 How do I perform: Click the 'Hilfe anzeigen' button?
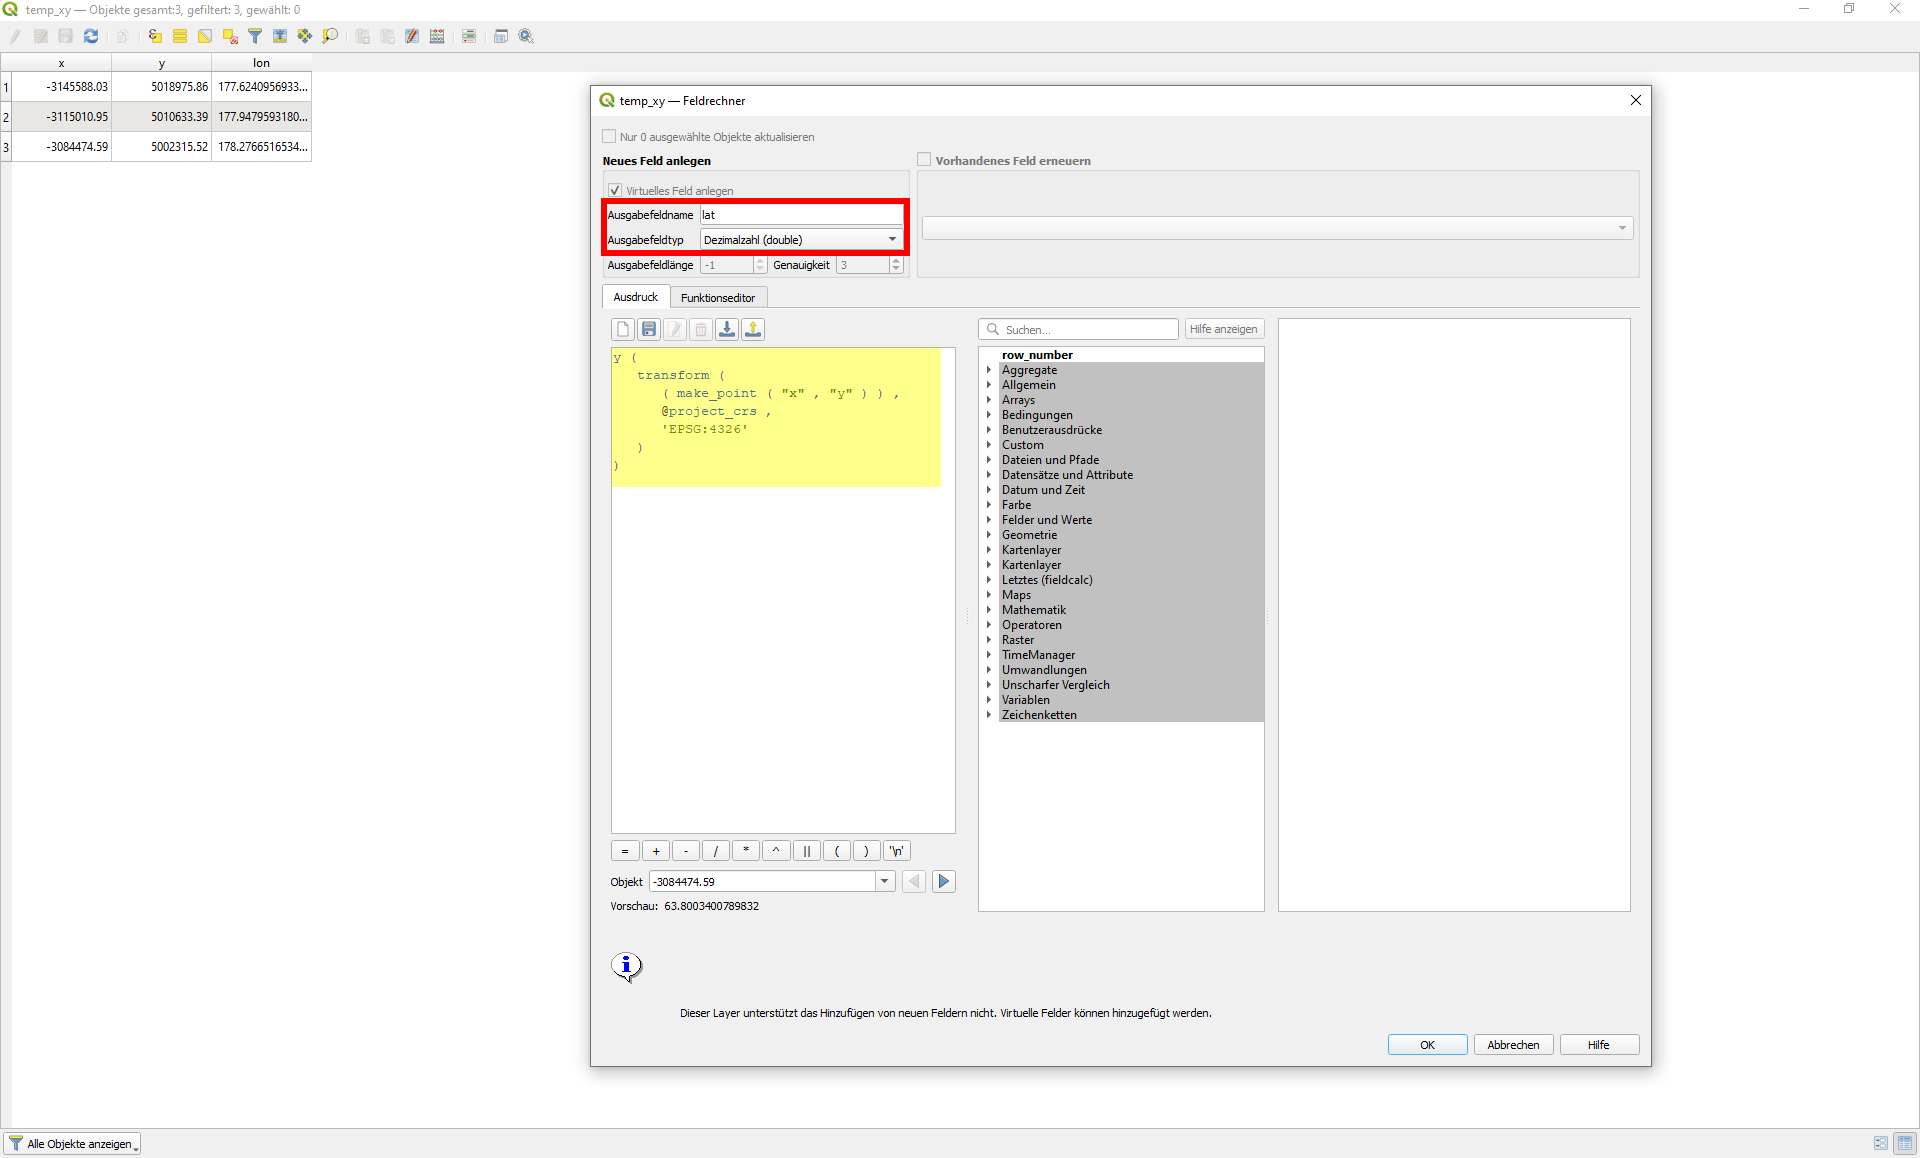click(1224, 329)
